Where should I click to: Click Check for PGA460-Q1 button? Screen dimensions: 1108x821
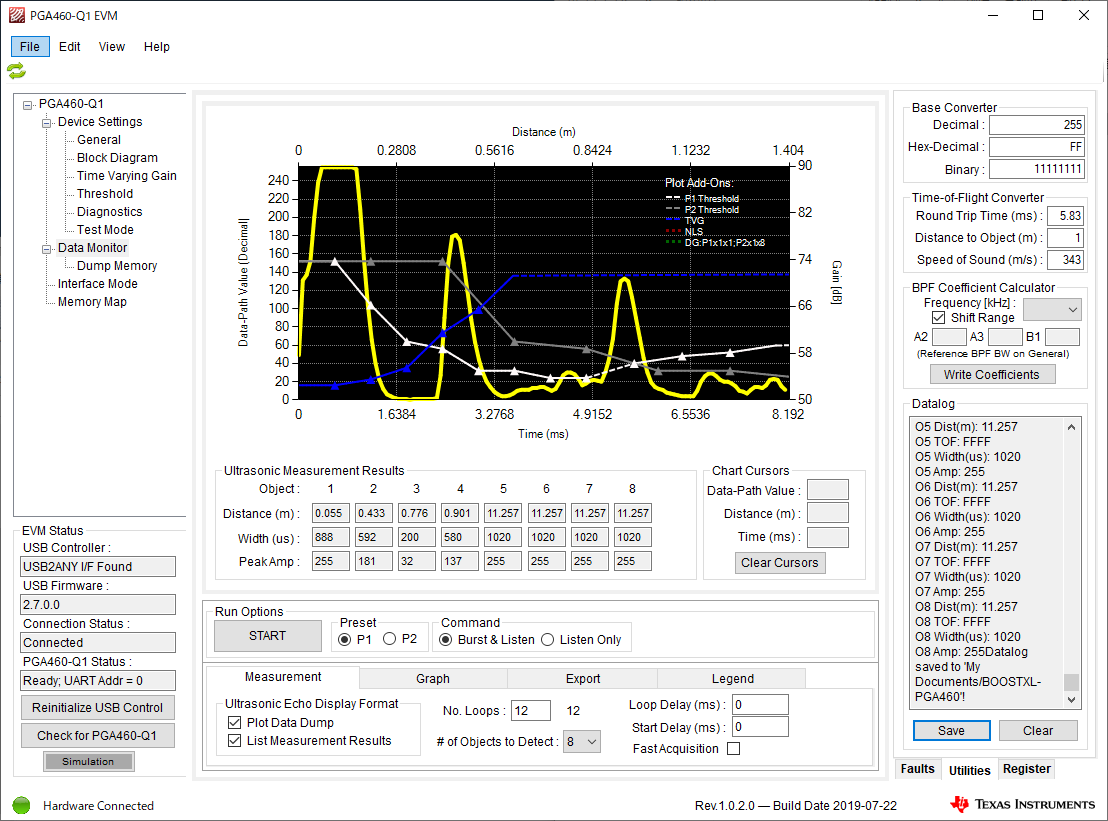pyautogui.click(x=98, y=736)
